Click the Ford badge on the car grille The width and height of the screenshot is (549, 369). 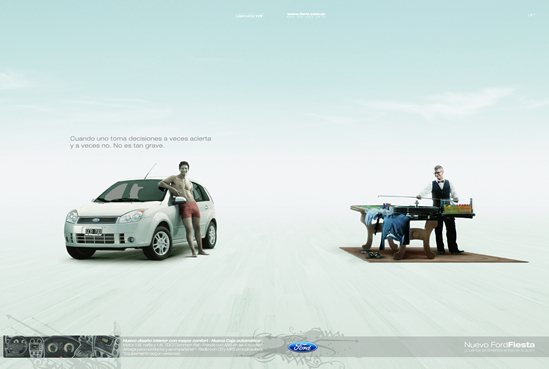(x=96, y=220)
